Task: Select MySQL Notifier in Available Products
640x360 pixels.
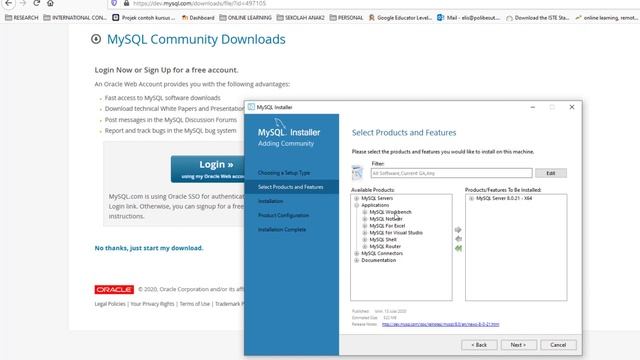Action: [386, 219]
